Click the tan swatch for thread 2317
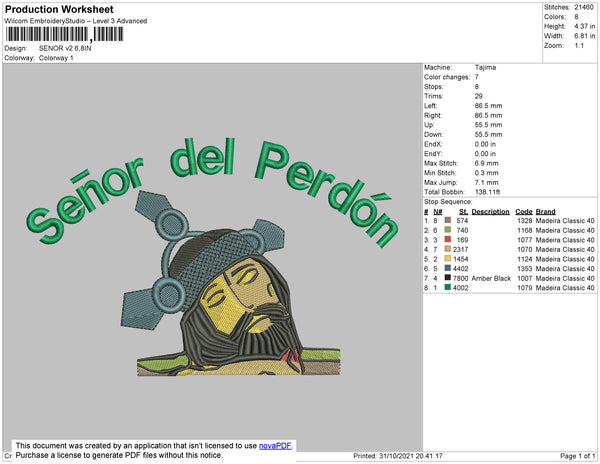The height and width of the screenshot is (464, 600). pos(447,249)
